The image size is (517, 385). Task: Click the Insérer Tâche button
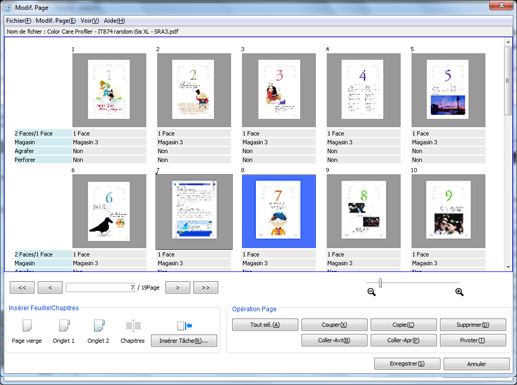tap(184, 341)
